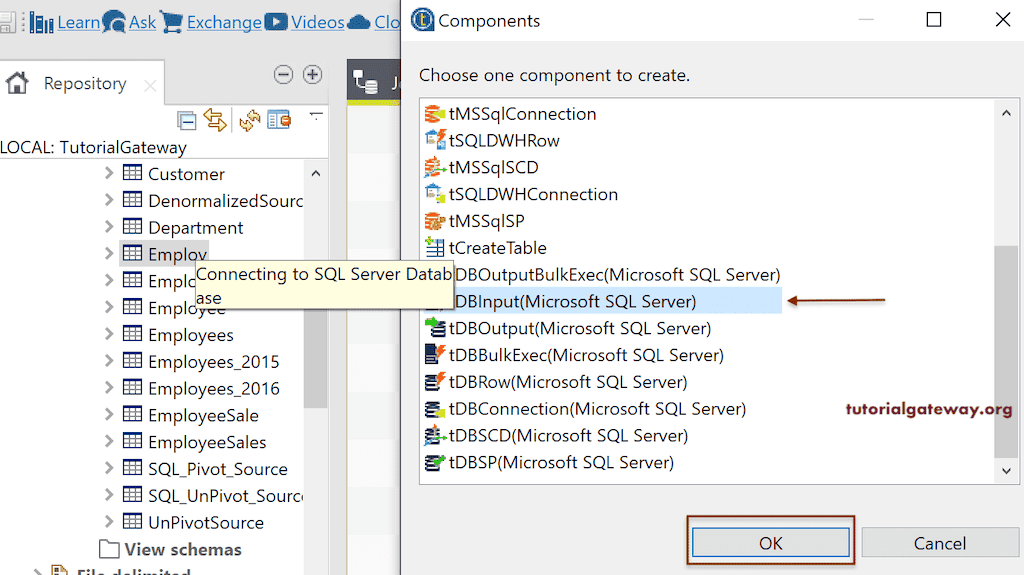This screenshot has width=1024, height=575.
Task: Open the Exchange link in the toolbar
Action: (x=224, y=22)
